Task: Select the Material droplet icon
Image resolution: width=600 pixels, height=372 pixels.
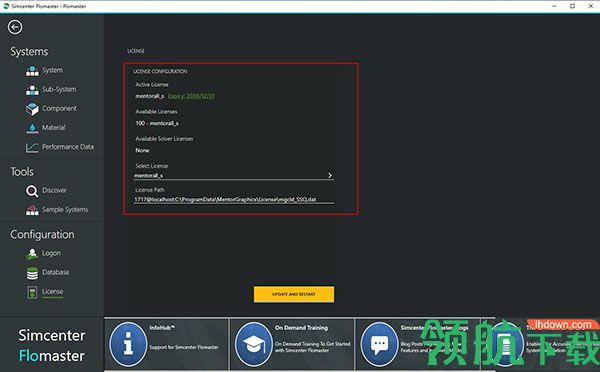Action: [x=32, y=128]
